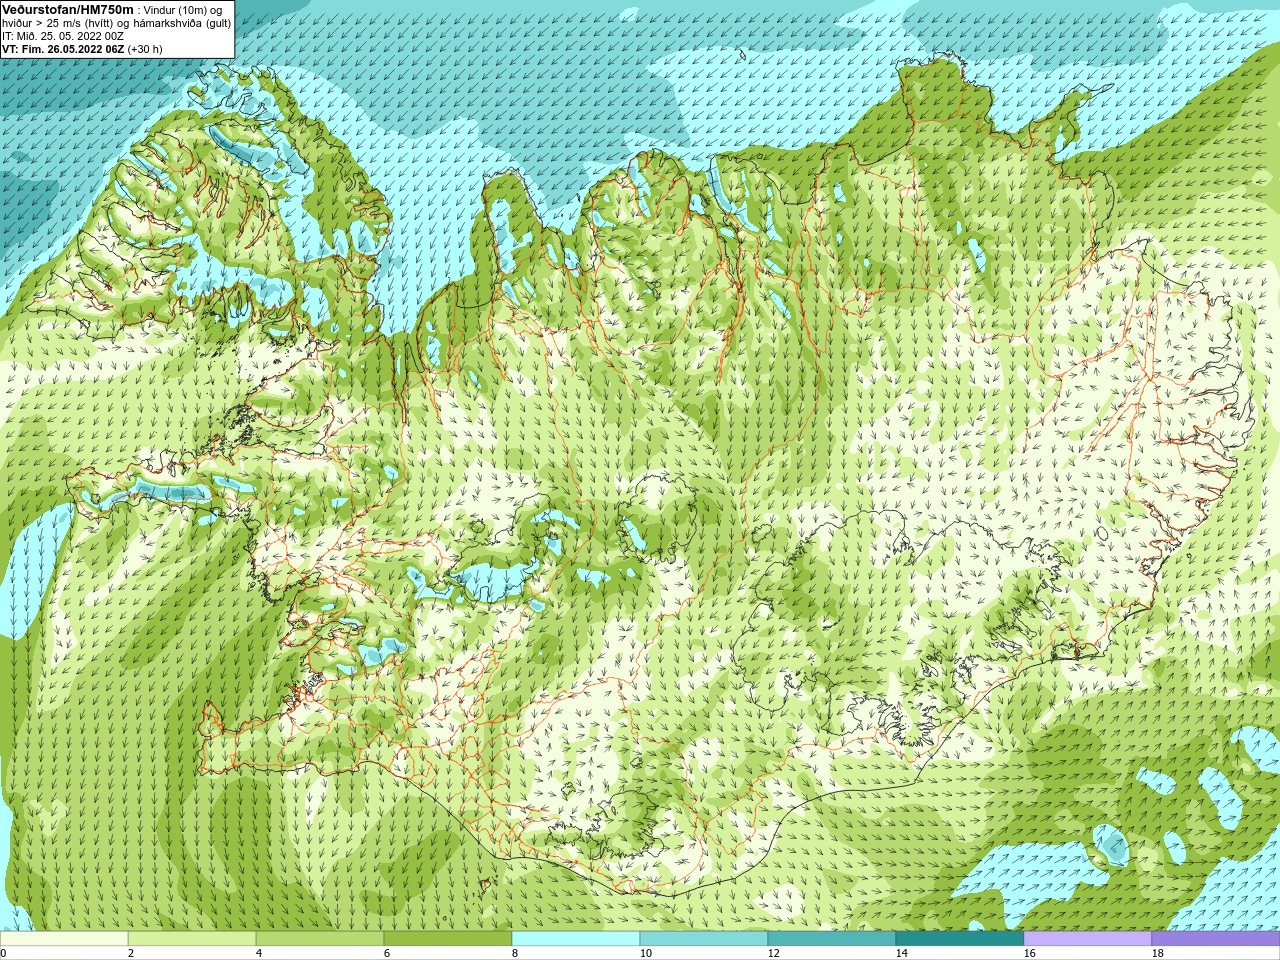Click the 16–18 m/s lavender legend swatch
The width and height of the screenshot is (1280, 960).
pyautogui.click(x=1088, y=939)
